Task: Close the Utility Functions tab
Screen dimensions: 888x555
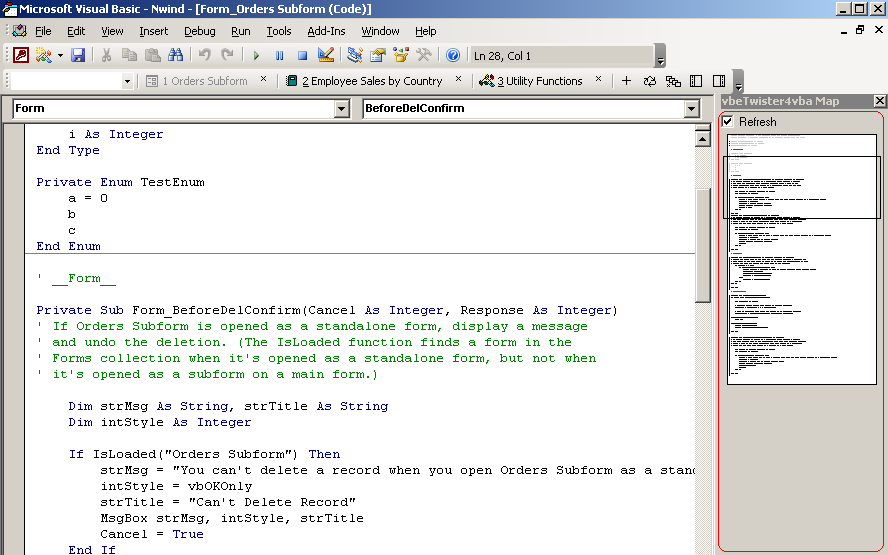Action: click(x=599, y=79)
